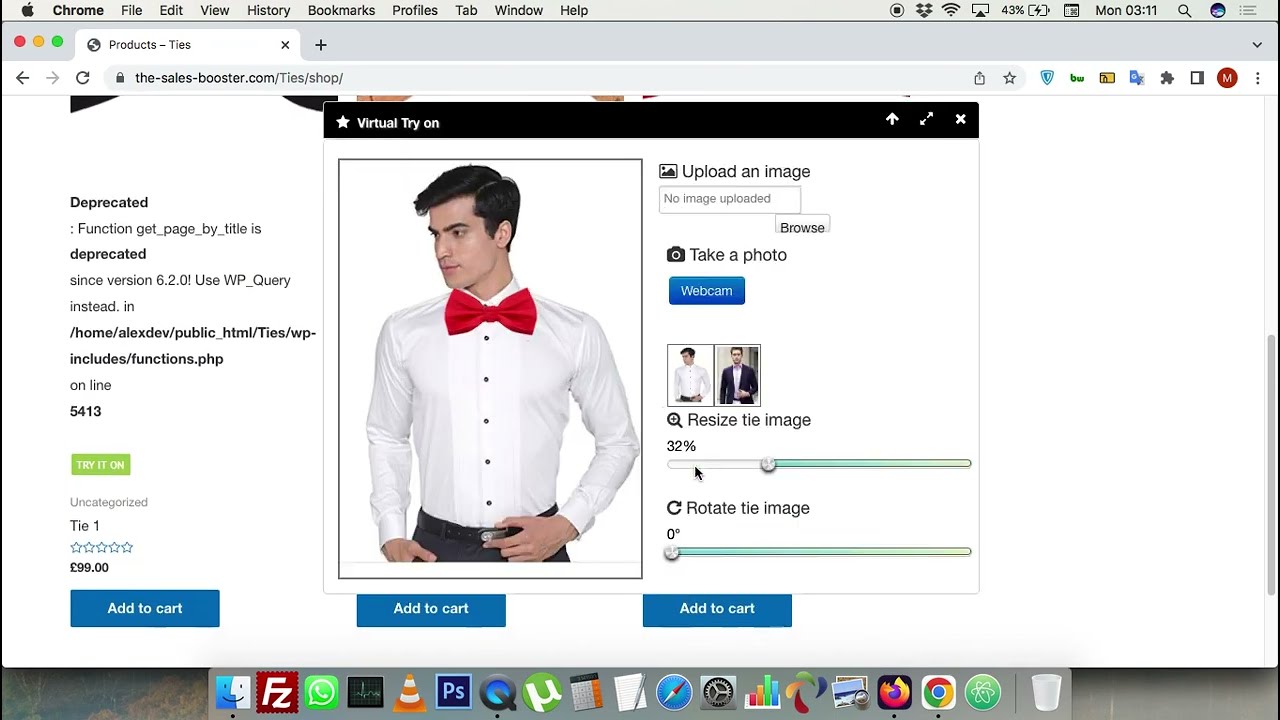The height and width of the screenshot is (720, 1280).
Task: Click the Tie 1 star rating
Action: click(x=101, y=547)
